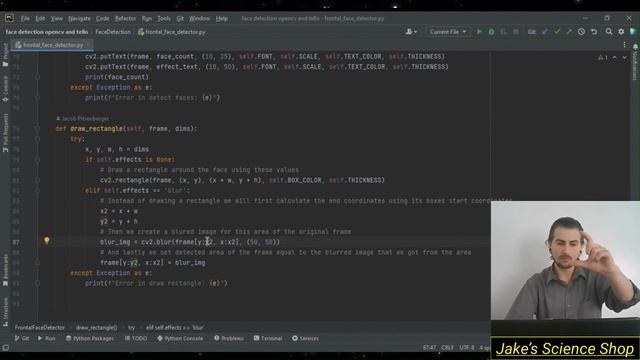640x360 pixels.
Task: Open the Tools menu
Action: 164,18
